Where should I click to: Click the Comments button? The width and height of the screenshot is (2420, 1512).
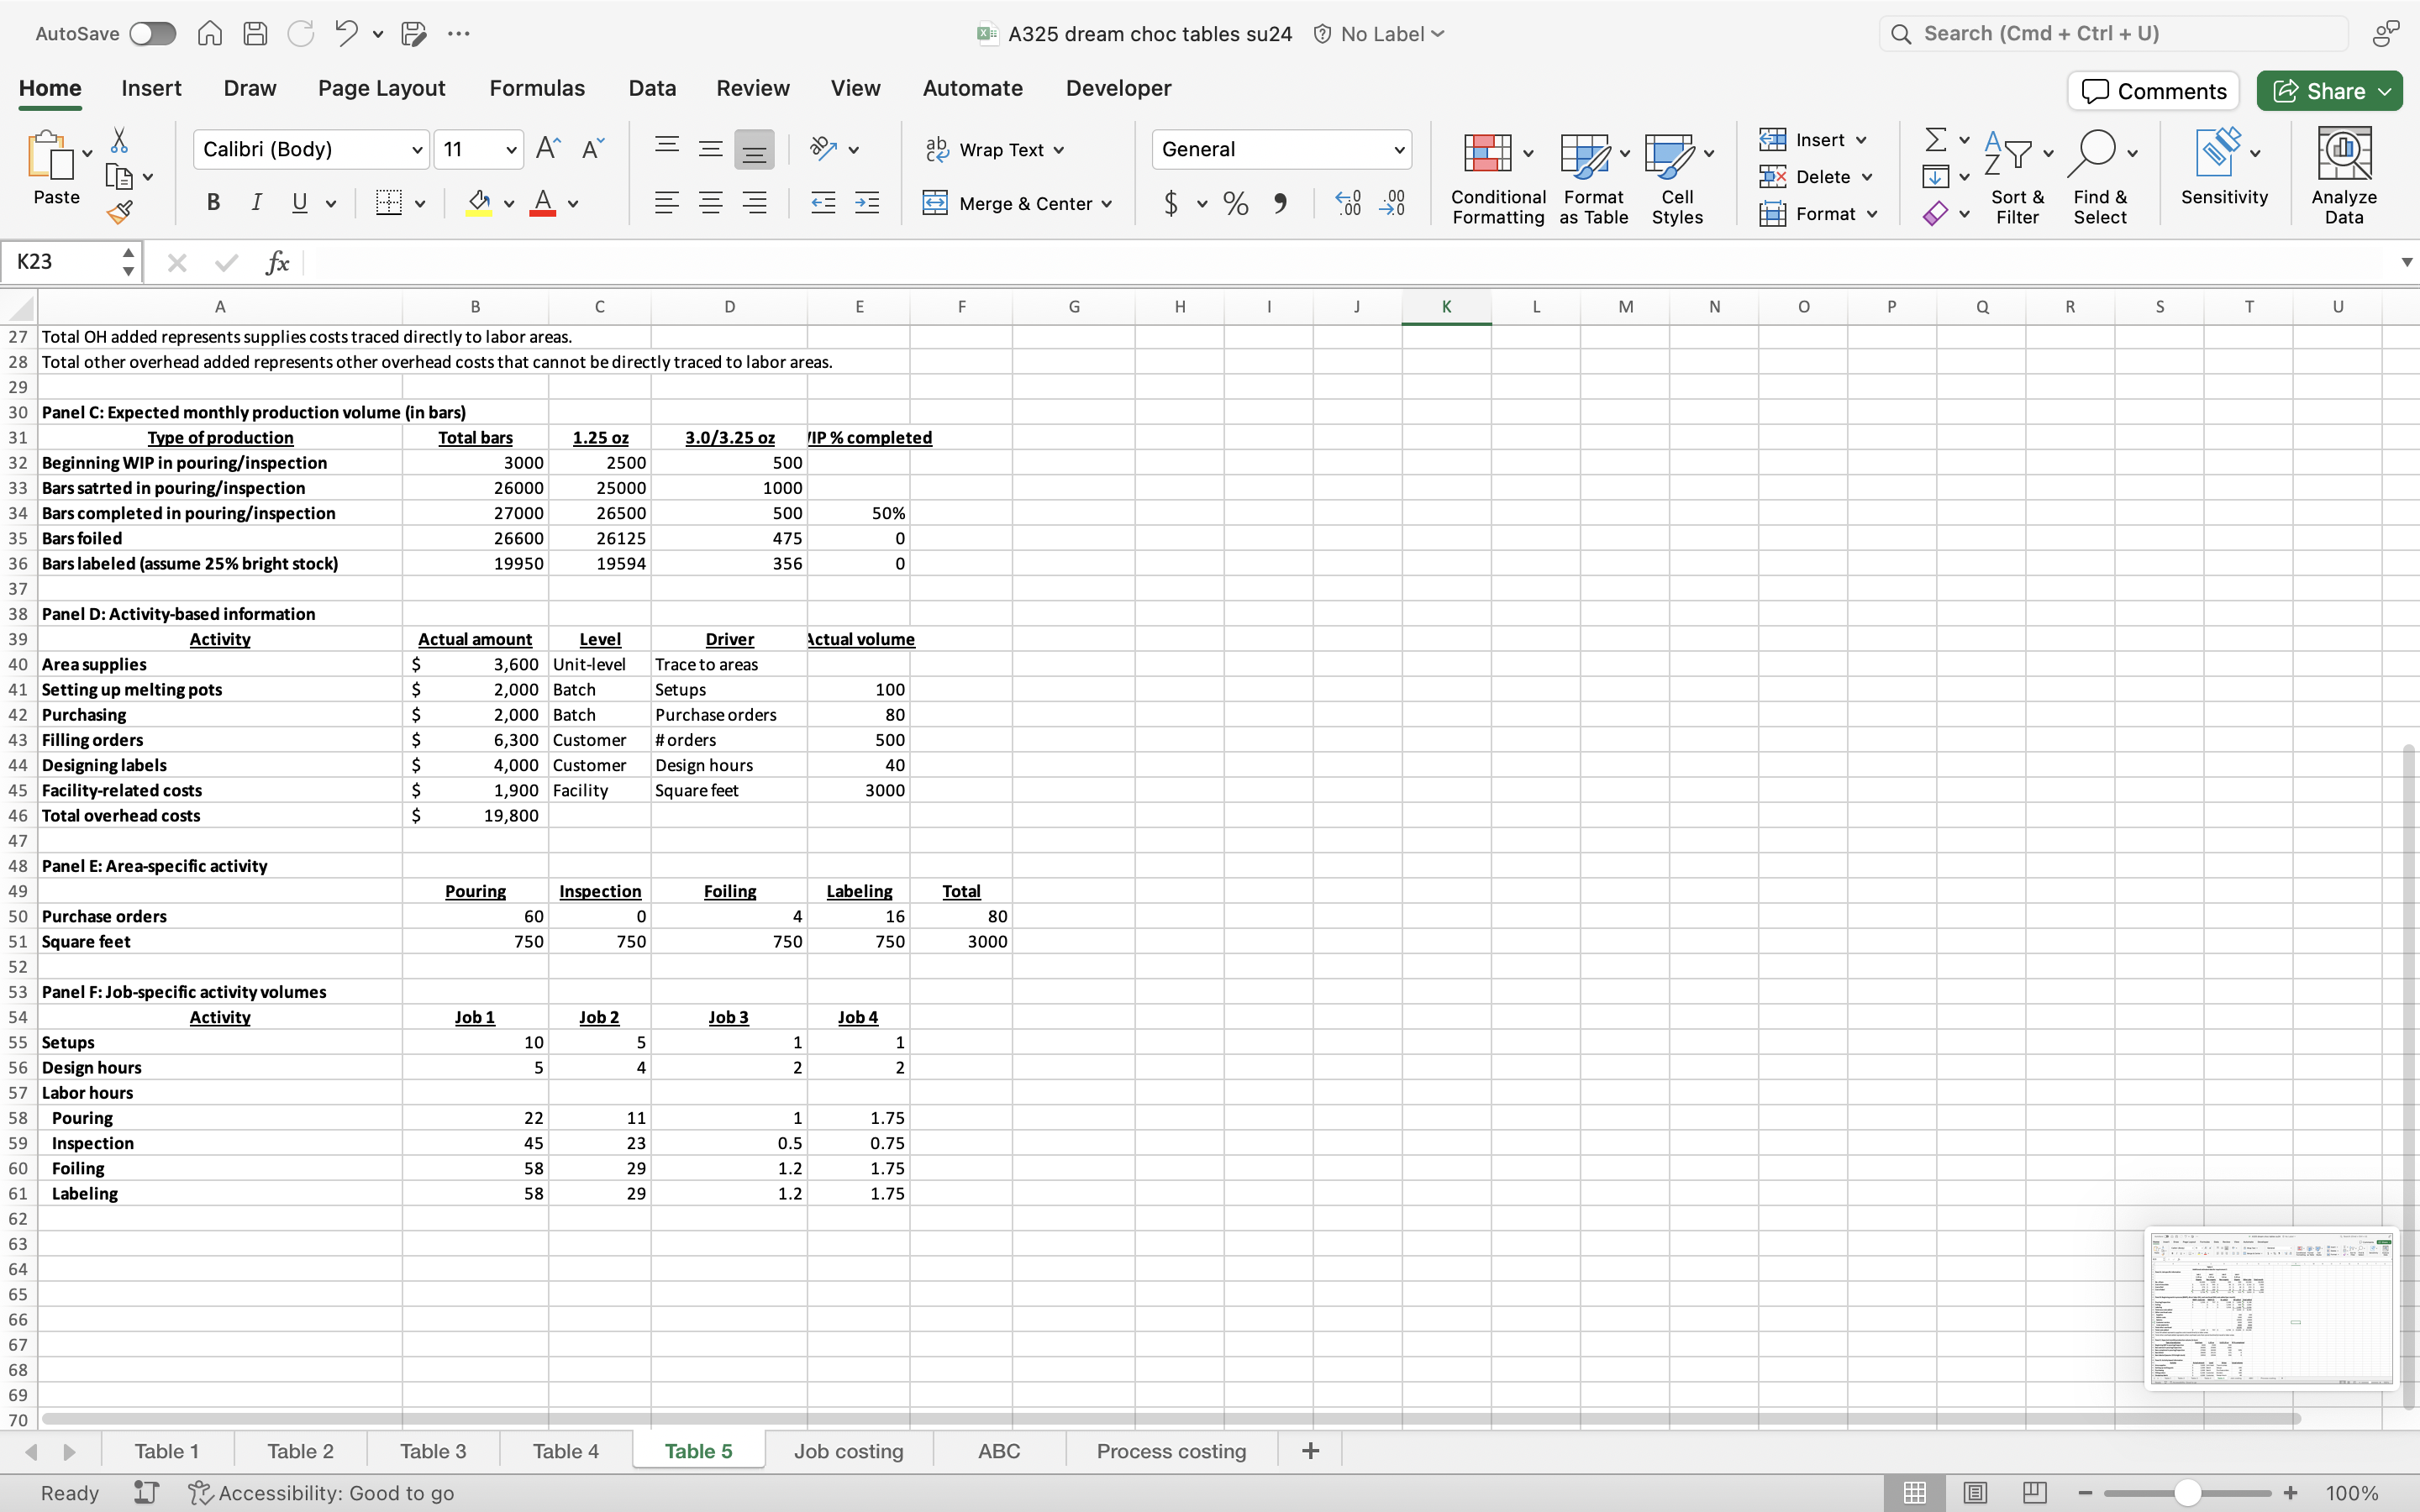click(x=2153, y=91)
